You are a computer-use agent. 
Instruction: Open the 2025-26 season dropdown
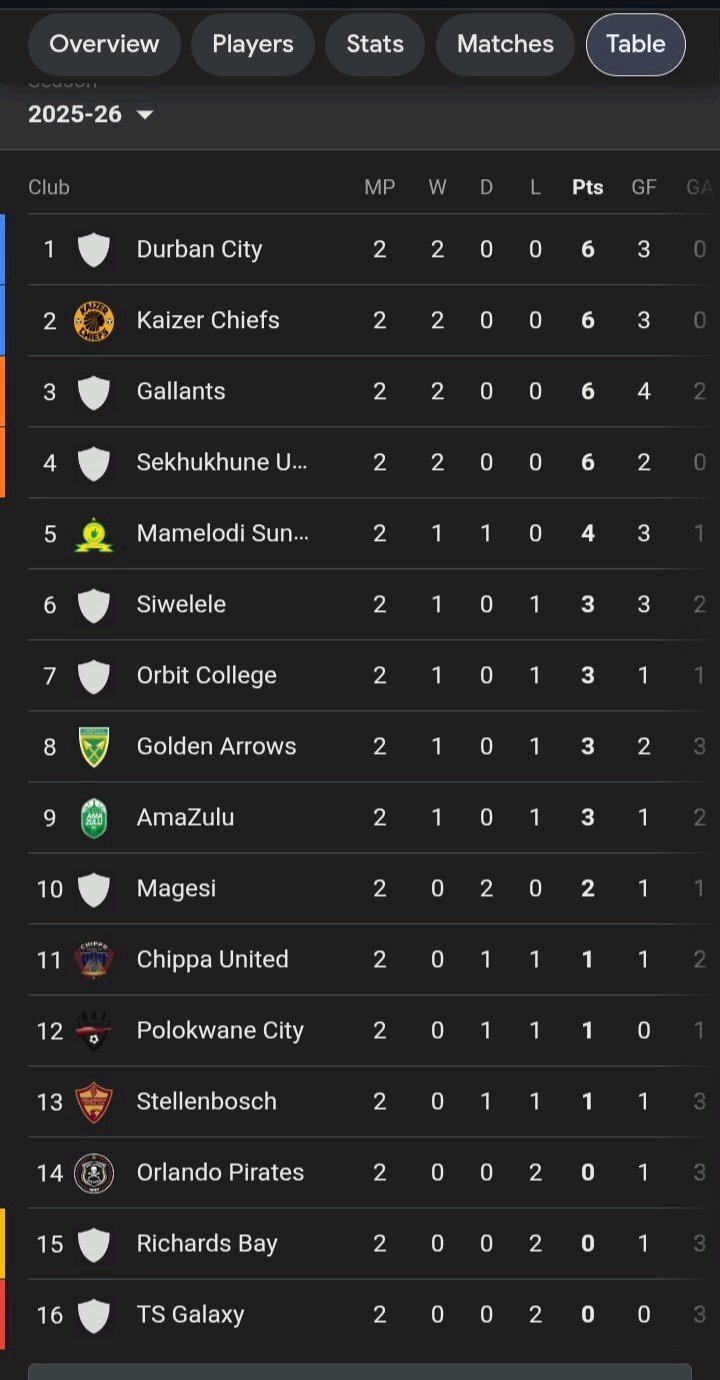pyautogui.click(x=91, y=115)
